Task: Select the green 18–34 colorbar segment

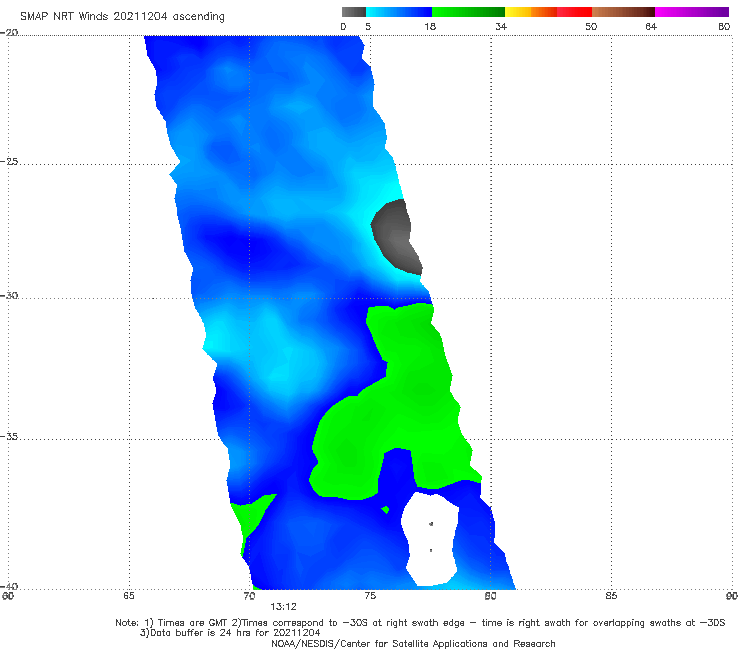Action: [468, 12]
